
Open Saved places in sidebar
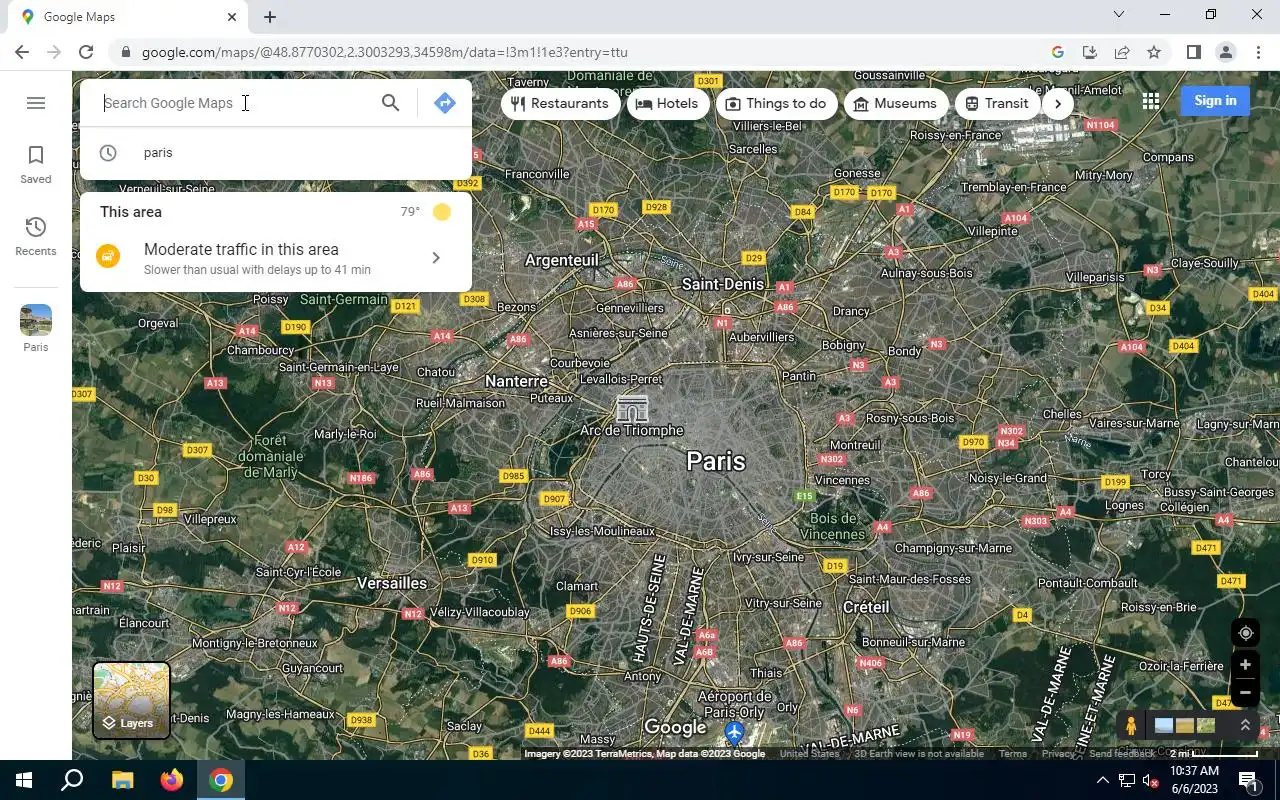[36, 165]
